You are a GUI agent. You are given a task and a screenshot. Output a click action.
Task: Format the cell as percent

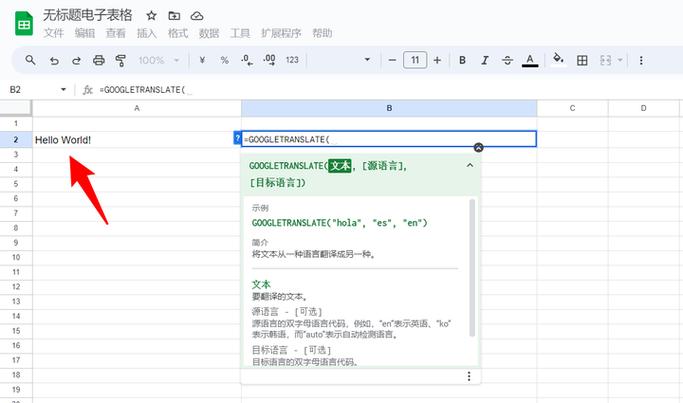point(224,60)
